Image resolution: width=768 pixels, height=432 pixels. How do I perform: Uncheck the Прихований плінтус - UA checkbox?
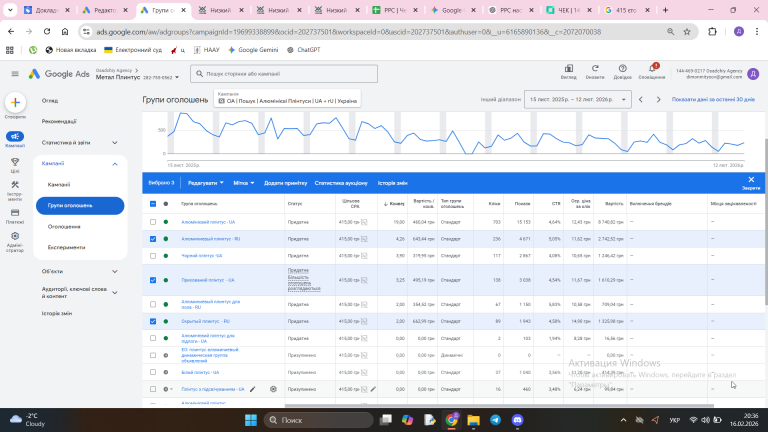click(153, 280)
